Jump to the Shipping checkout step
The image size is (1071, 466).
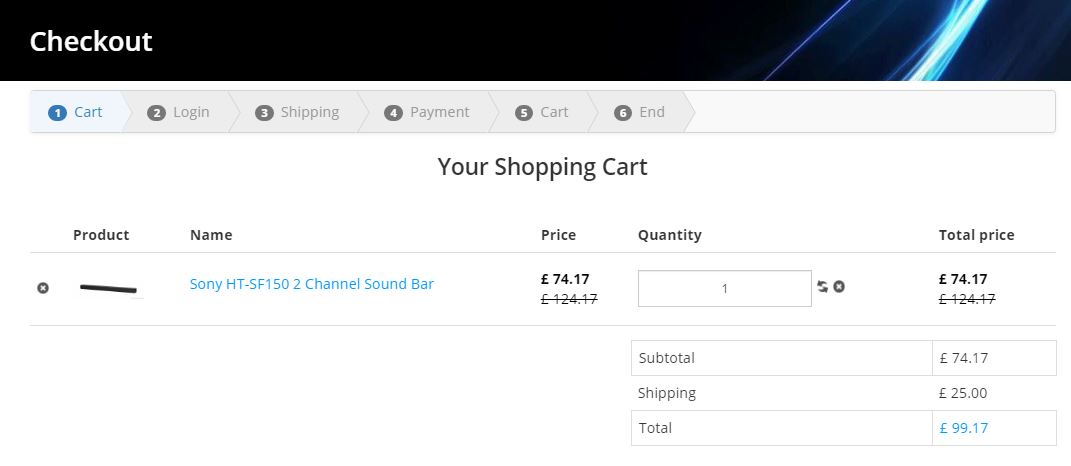point(297,112)
